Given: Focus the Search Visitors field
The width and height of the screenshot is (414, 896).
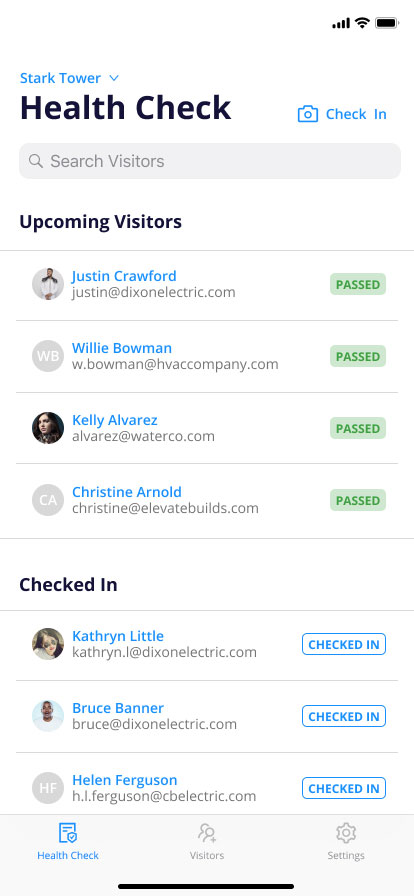Looking at the screenshot, I should [210, 161].
